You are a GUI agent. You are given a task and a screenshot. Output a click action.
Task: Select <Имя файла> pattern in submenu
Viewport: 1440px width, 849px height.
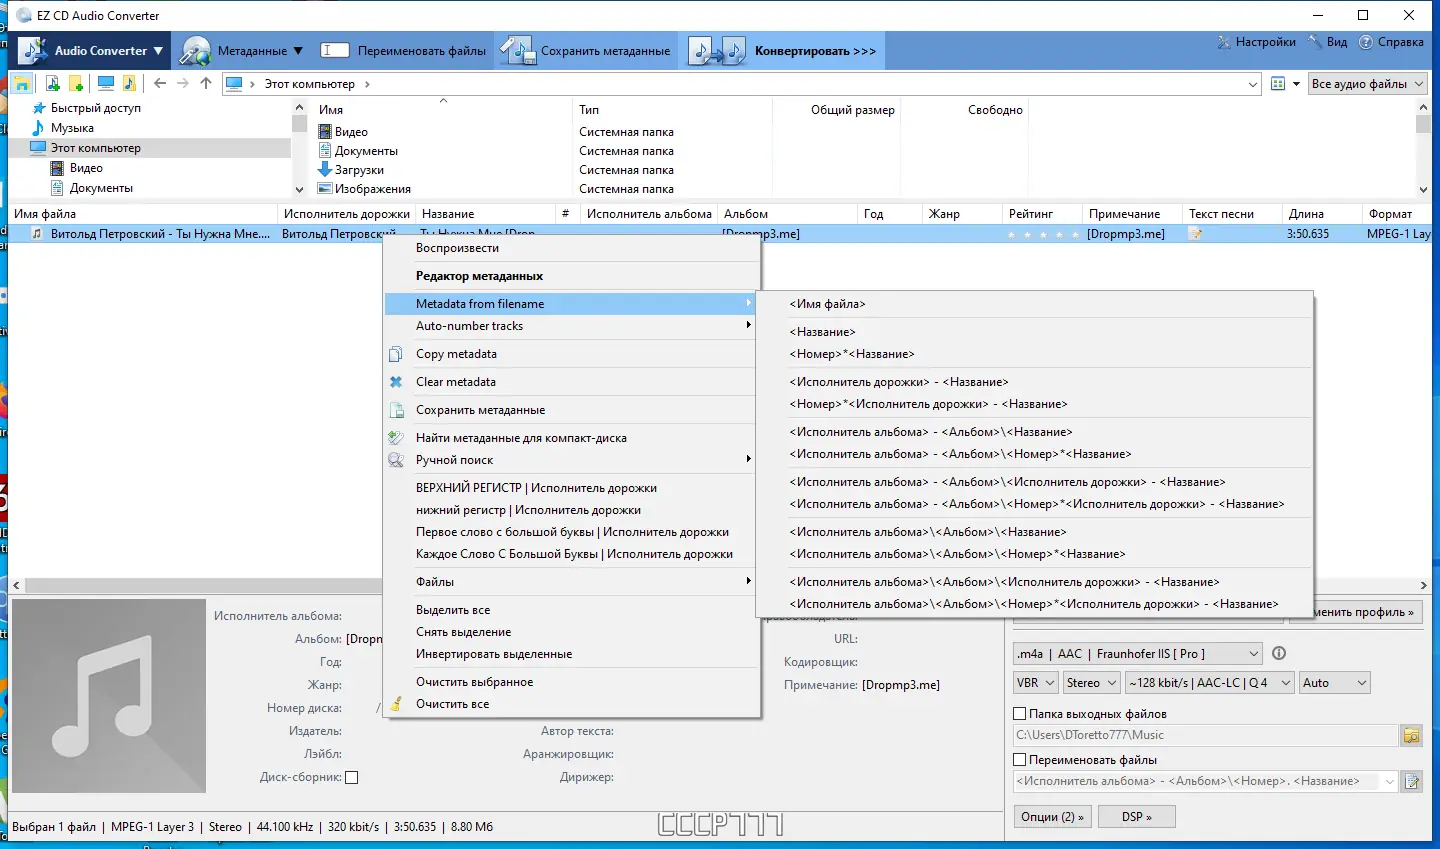click(x=1034, y=304)
